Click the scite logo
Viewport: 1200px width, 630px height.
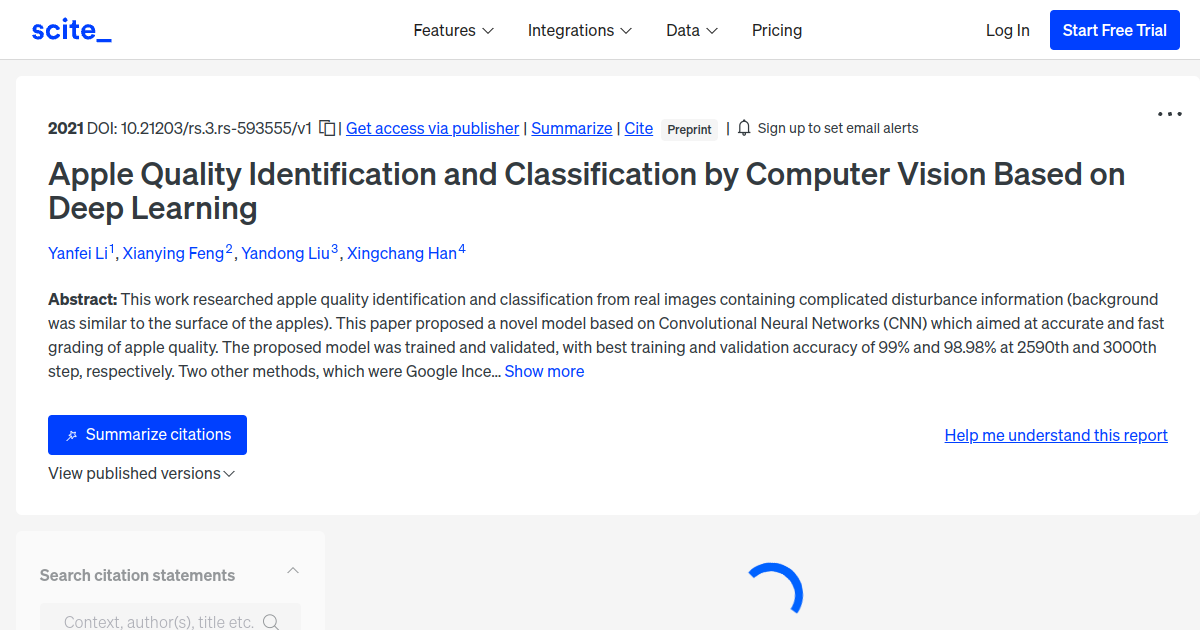click(x=70, y=29)
